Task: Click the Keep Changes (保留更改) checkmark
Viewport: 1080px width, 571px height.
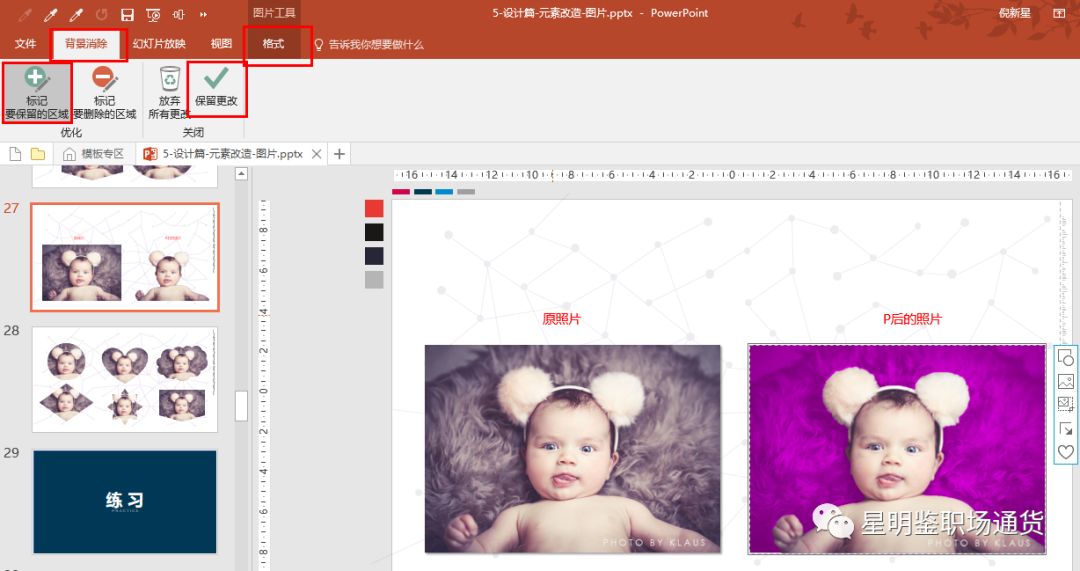Action: (x=216, y=88)
